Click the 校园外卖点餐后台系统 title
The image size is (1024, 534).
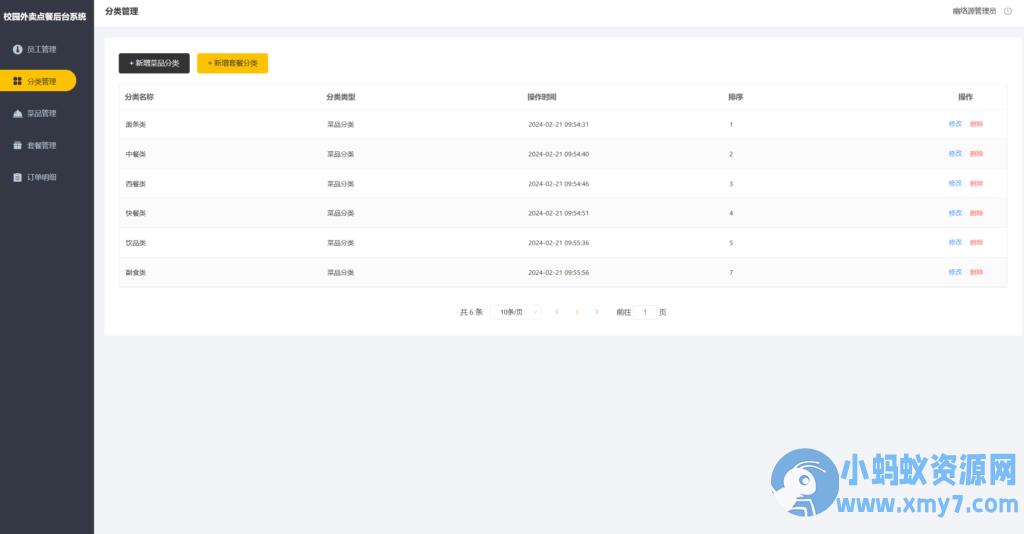click(x=44, y=16)
